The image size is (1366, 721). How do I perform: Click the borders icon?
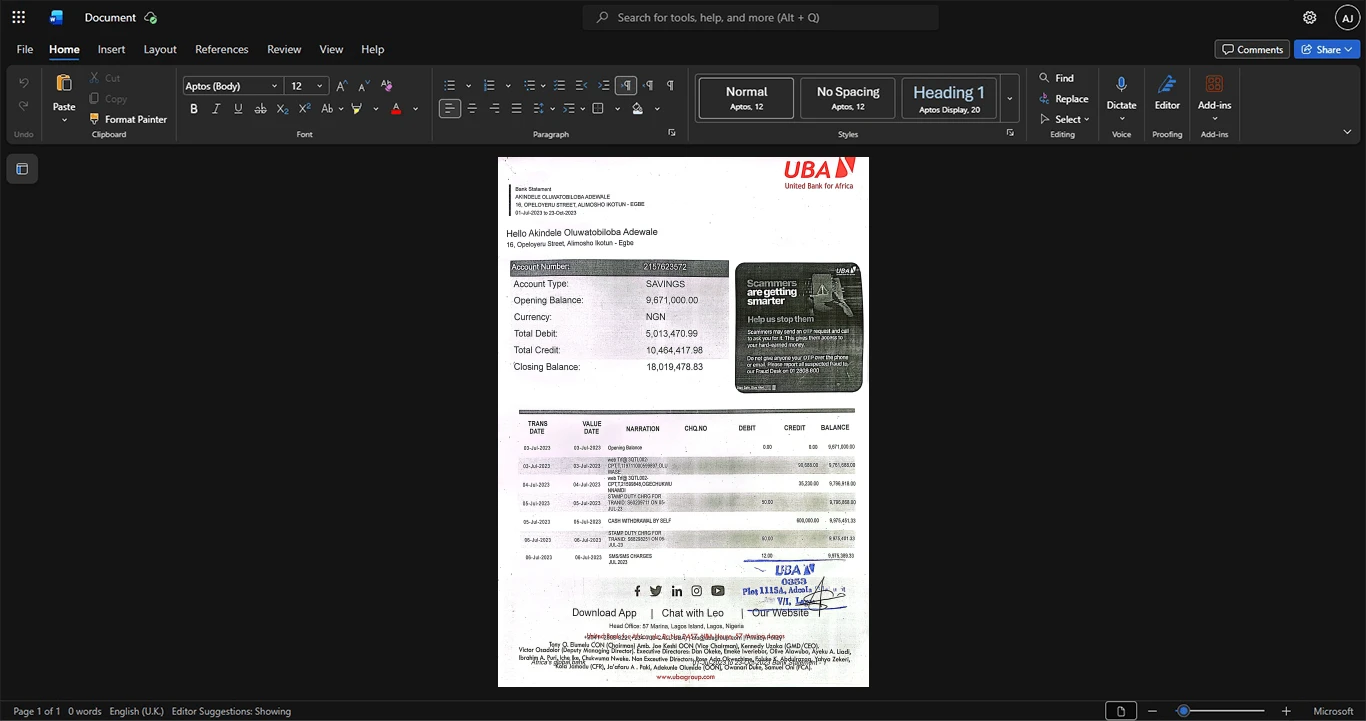[598, 108]
